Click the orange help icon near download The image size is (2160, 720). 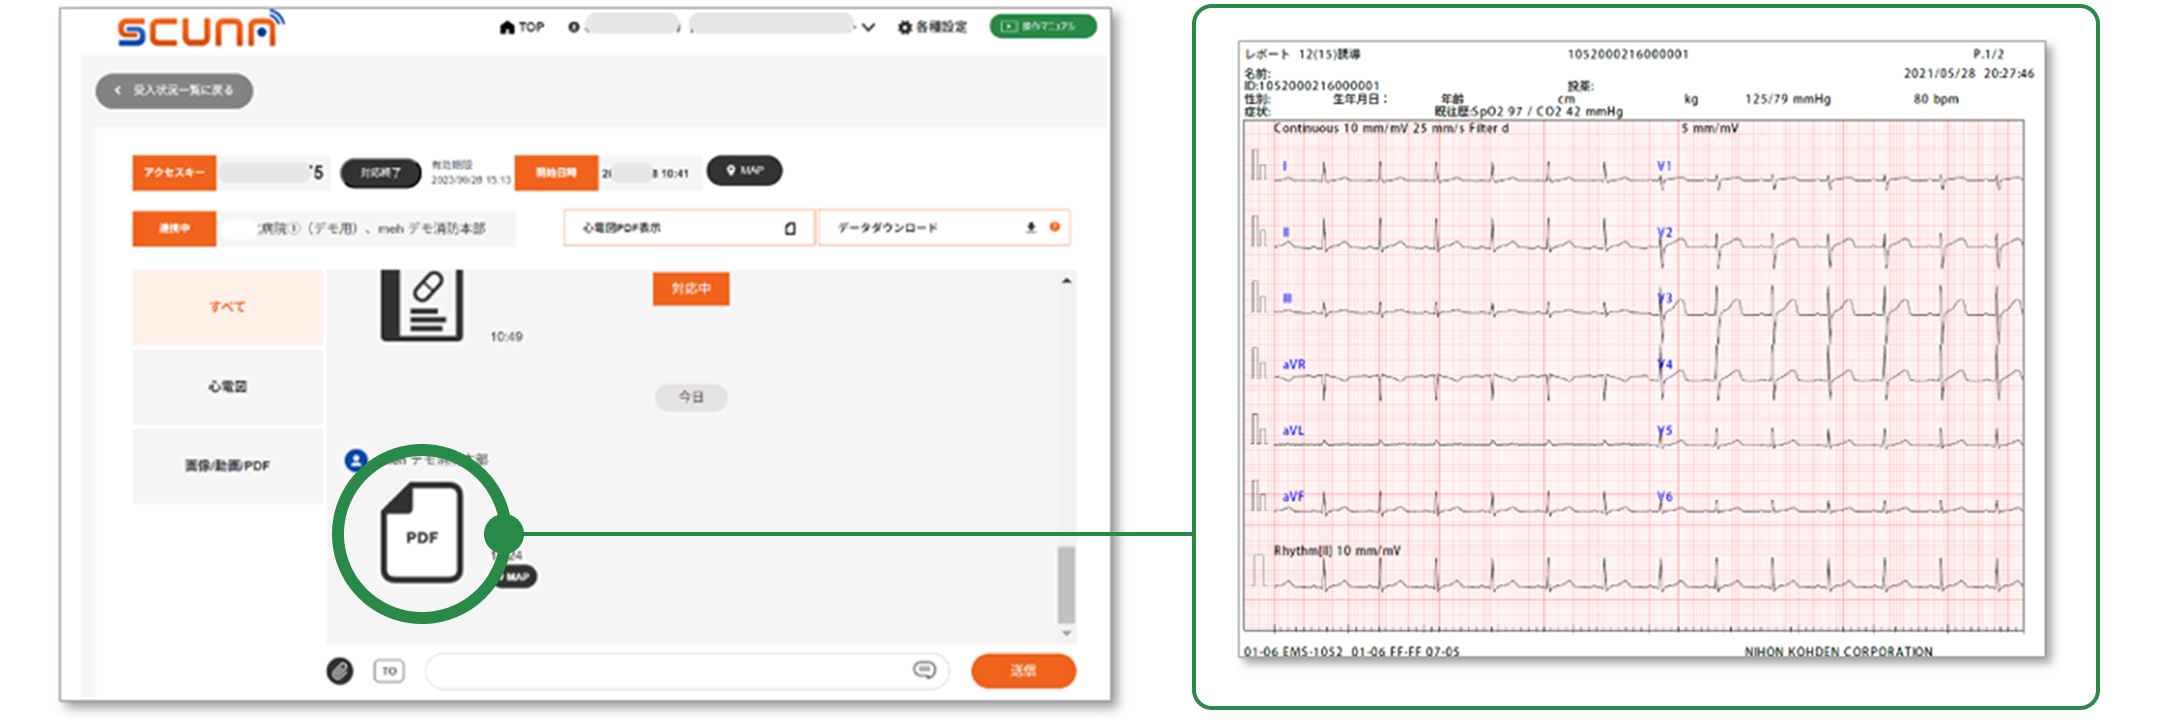(1054, 227)
